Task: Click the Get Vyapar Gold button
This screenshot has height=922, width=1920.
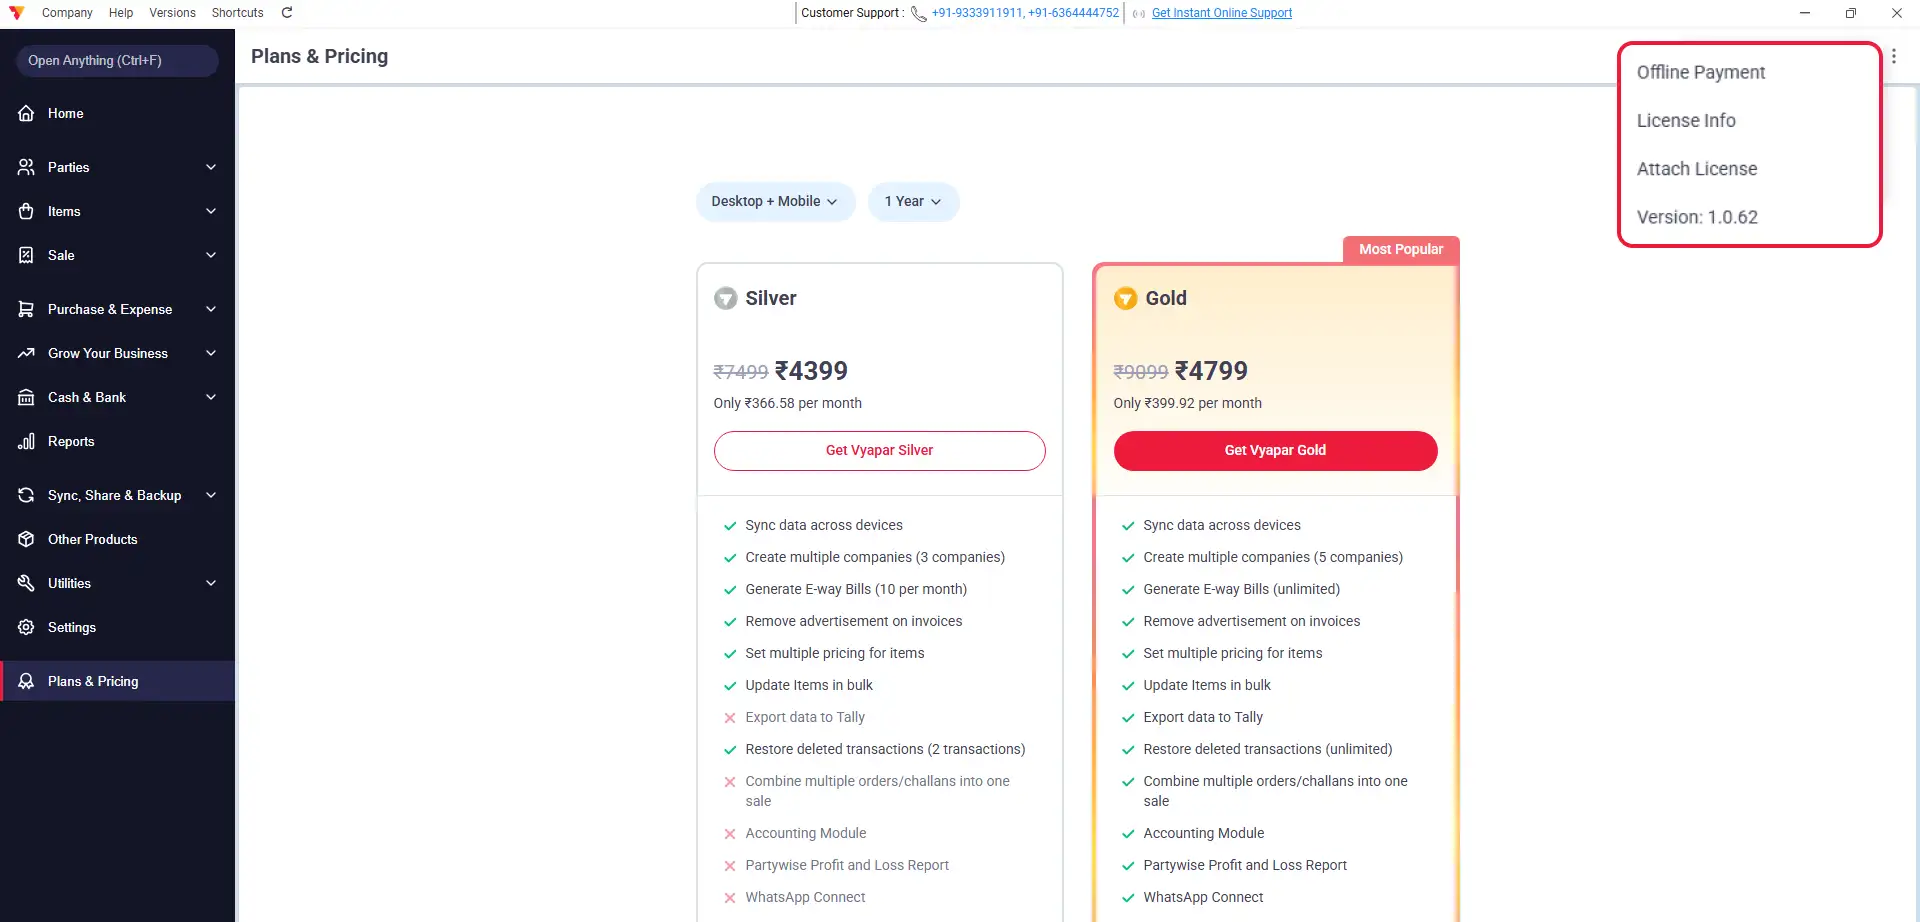Action: [1276, 451]
